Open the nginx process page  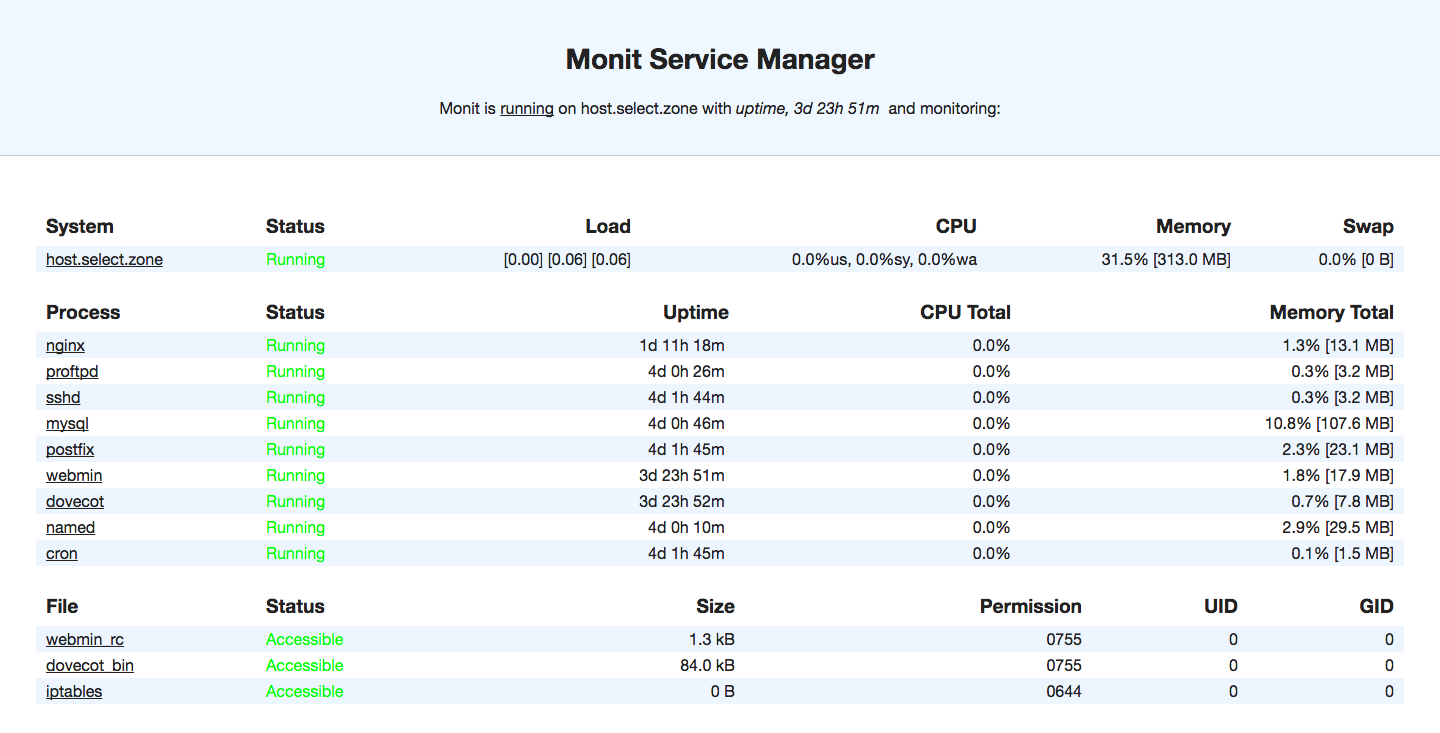click(x=65, y=345)
